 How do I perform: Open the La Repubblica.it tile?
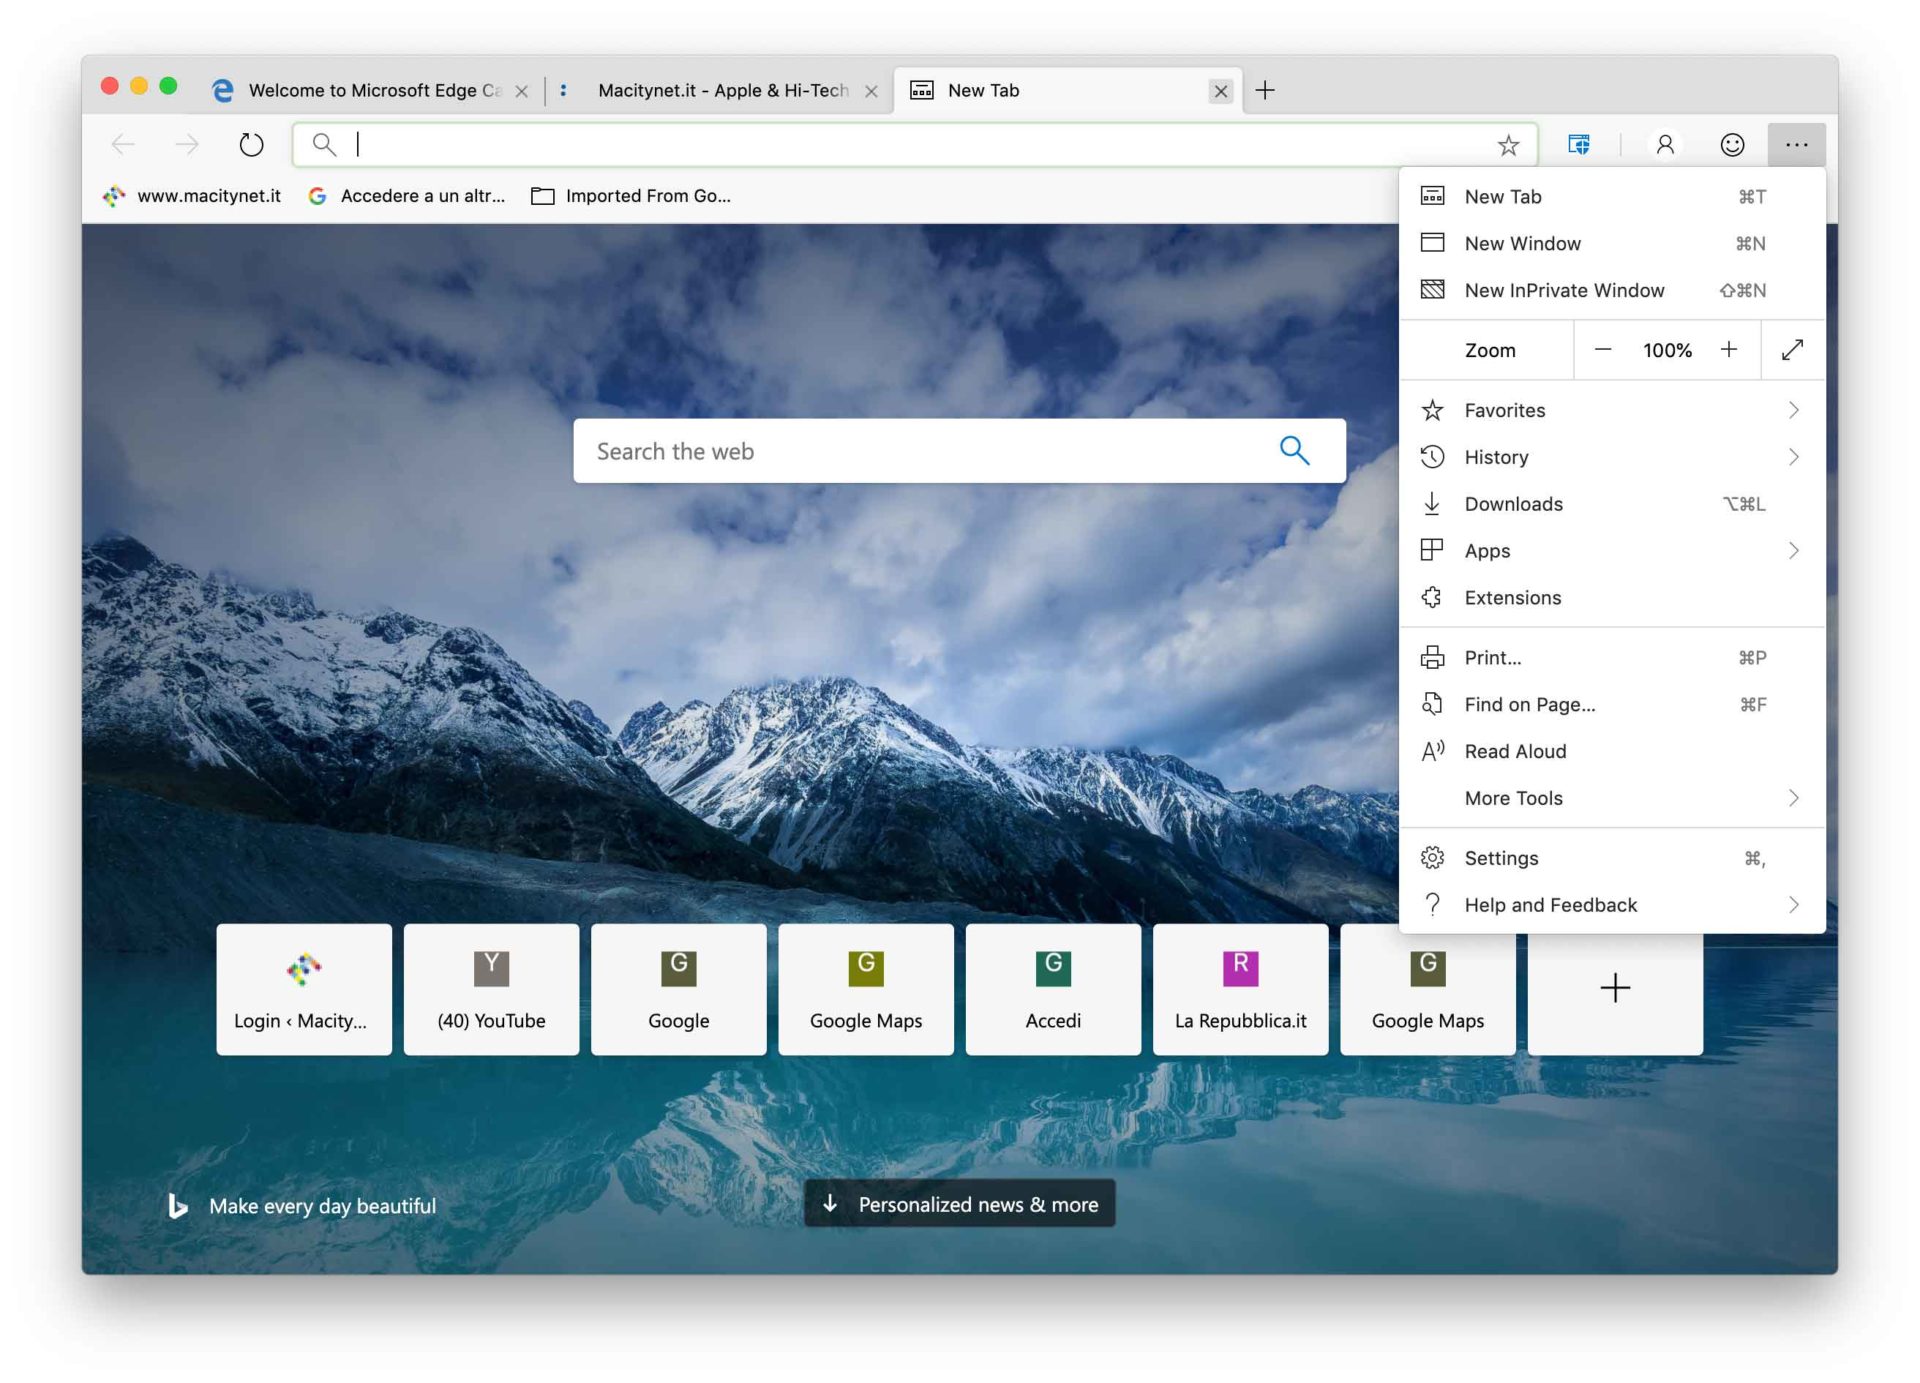coord(1240,989)
